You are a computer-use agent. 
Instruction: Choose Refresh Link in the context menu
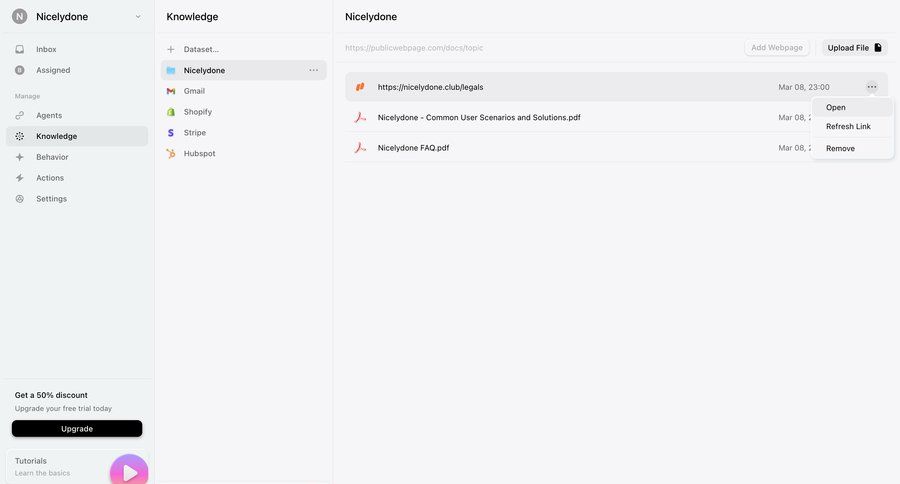point(848,127)
